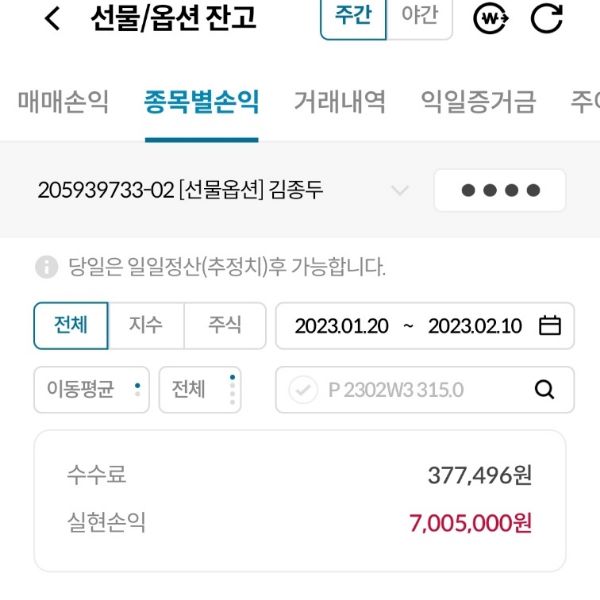Tap the refresh icon
This screenshot has height=600, width=600.
click(x=546, y=18)
